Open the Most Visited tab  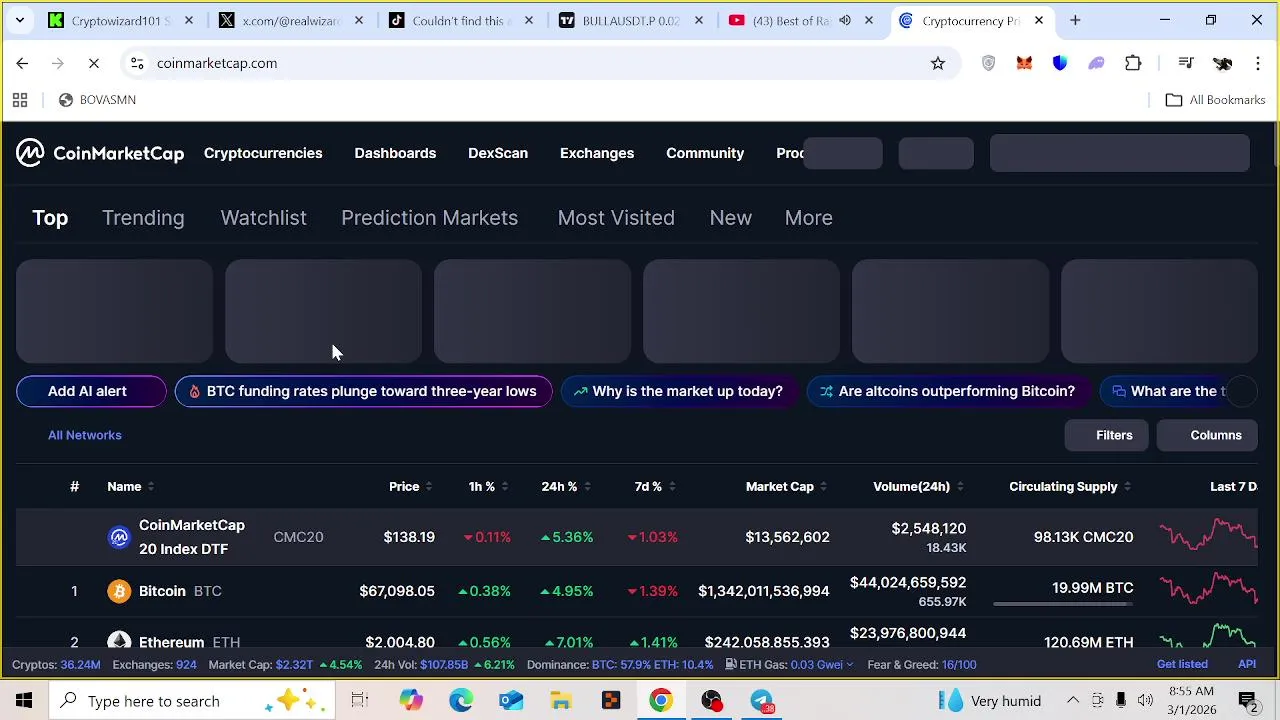pos(616,218)
